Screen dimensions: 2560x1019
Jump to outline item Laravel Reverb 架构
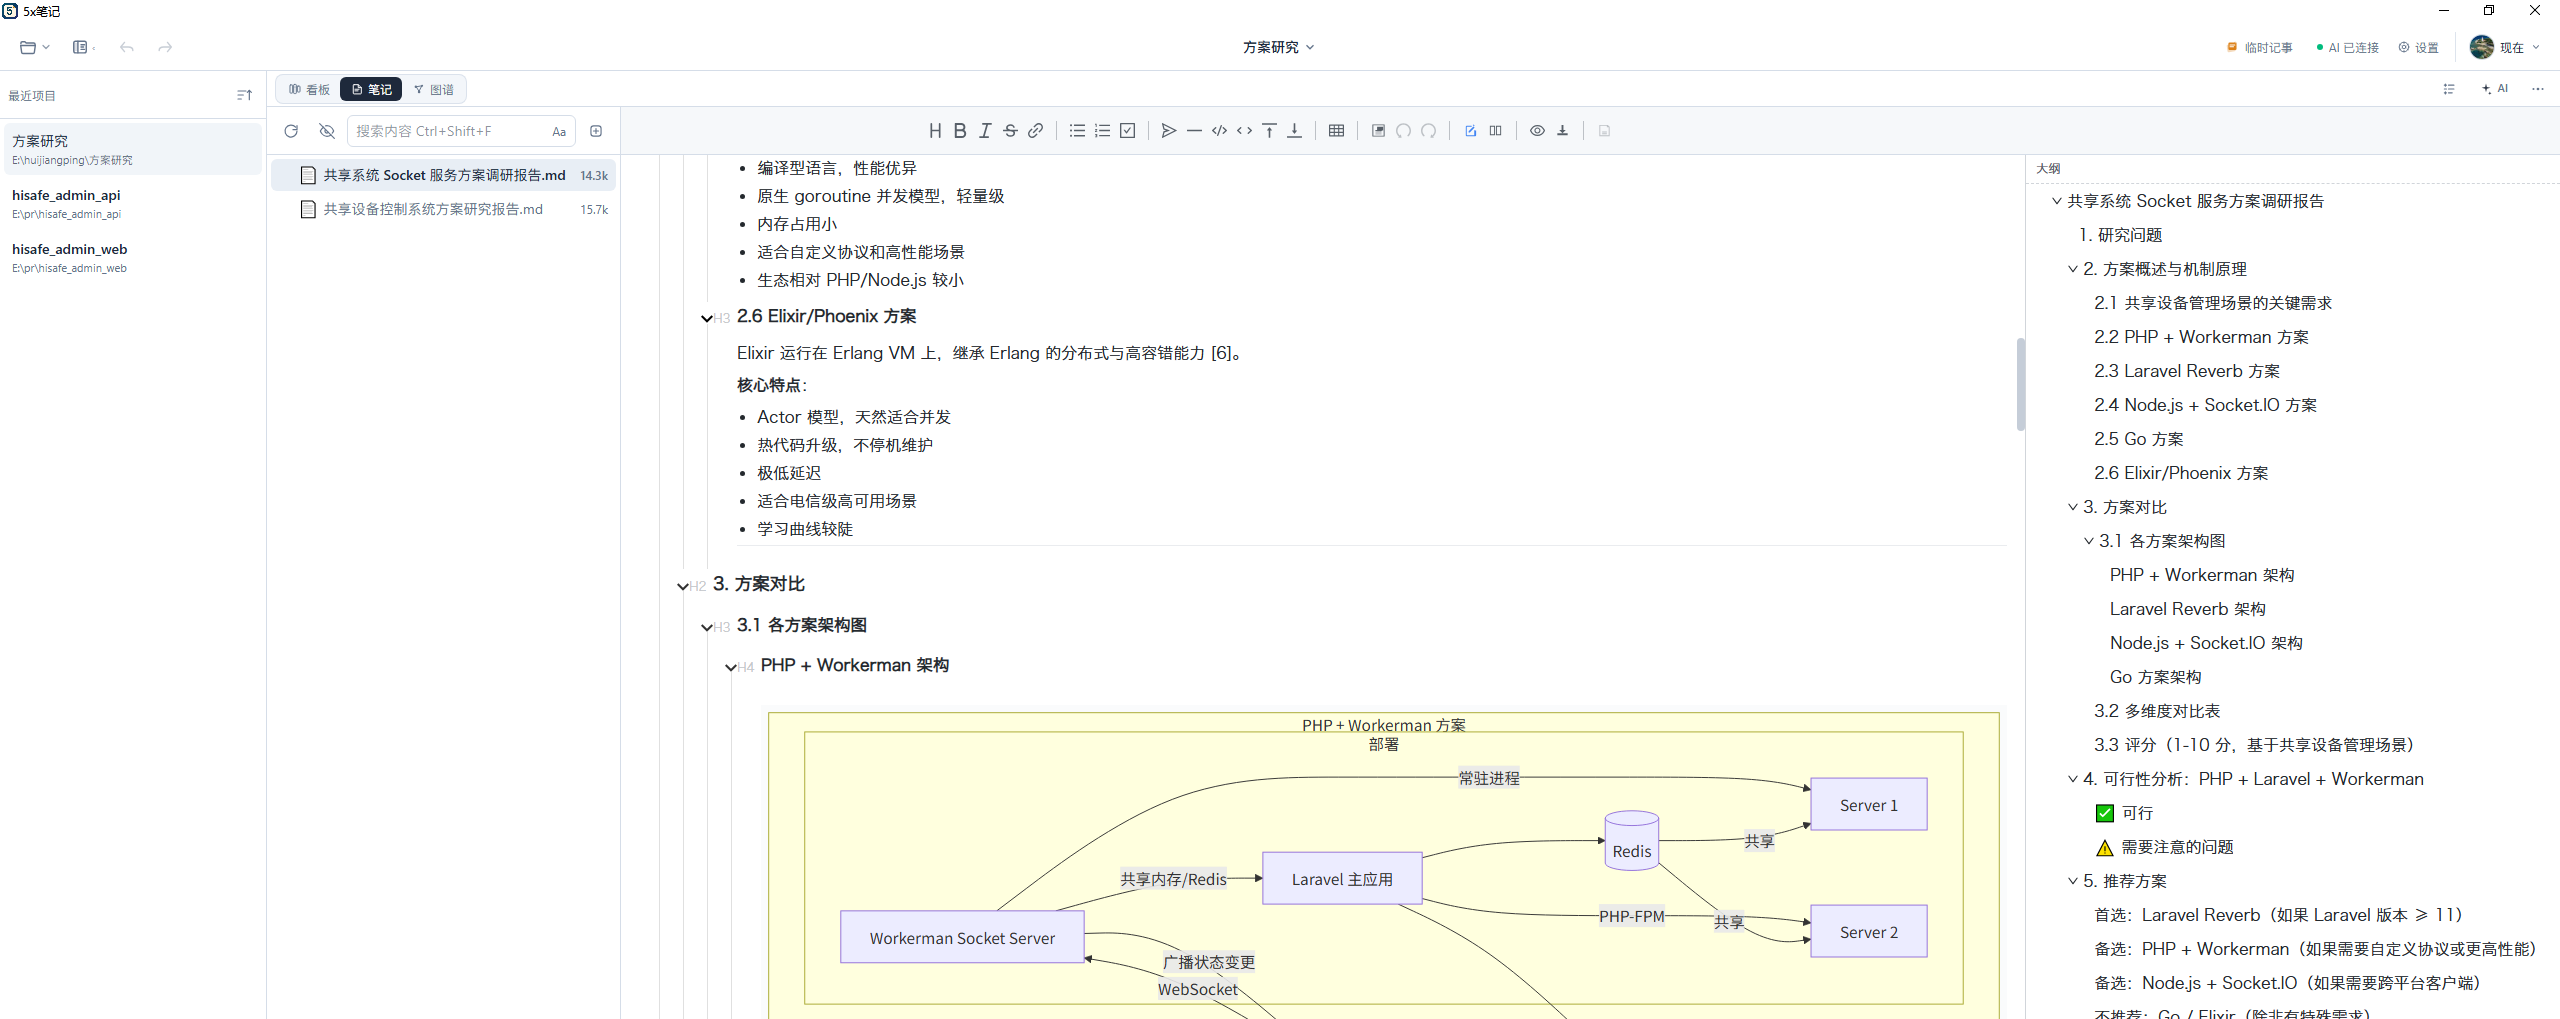[2188, 609]
